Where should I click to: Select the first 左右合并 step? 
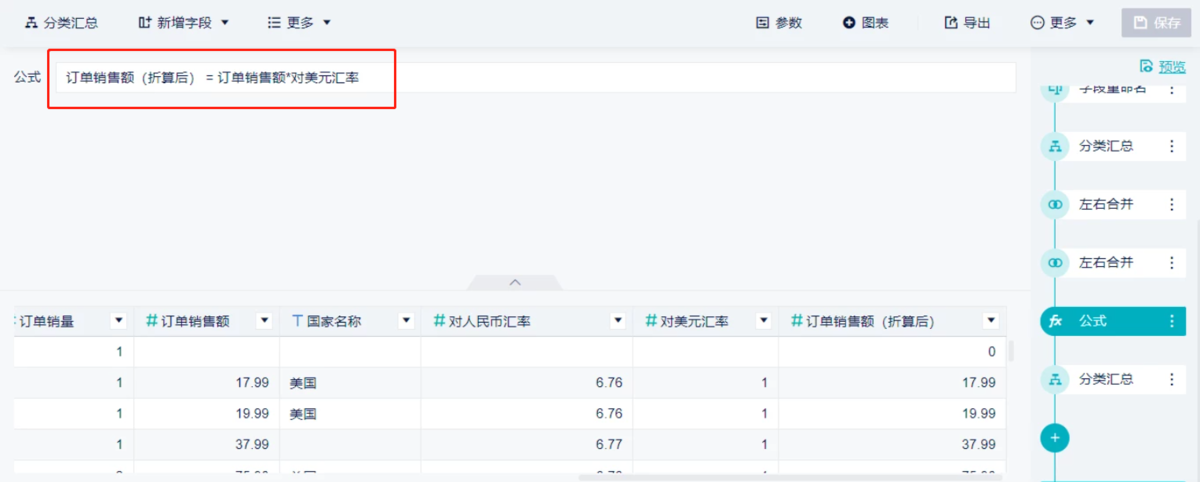pos(1113,204)
